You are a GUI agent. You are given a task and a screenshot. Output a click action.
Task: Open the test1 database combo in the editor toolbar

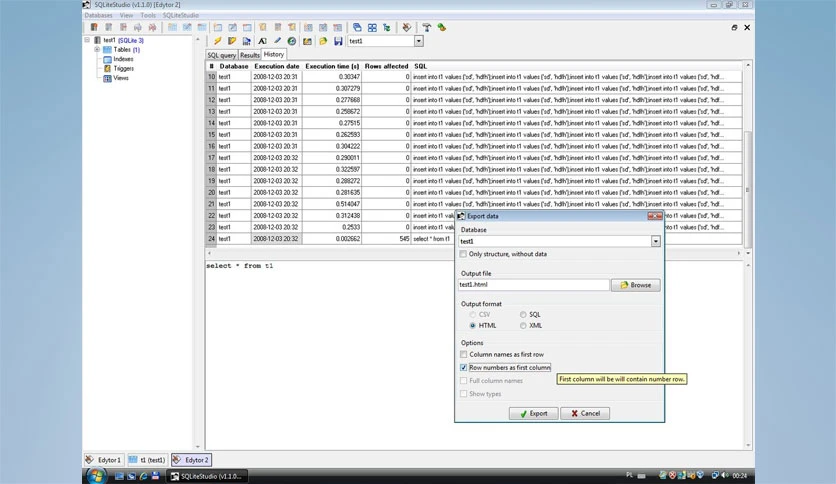(x=419, y=41)
